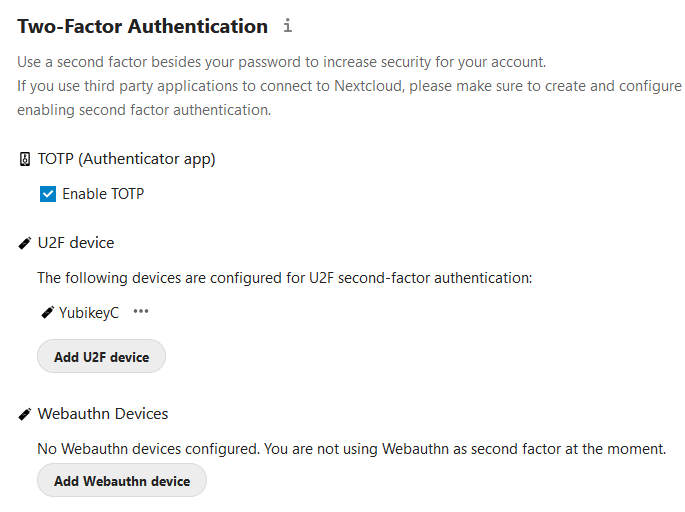This screenshot has width=685, height=512.
Task: Click the Webauthn Devices section icon
Action: click(x=25, y=414)
